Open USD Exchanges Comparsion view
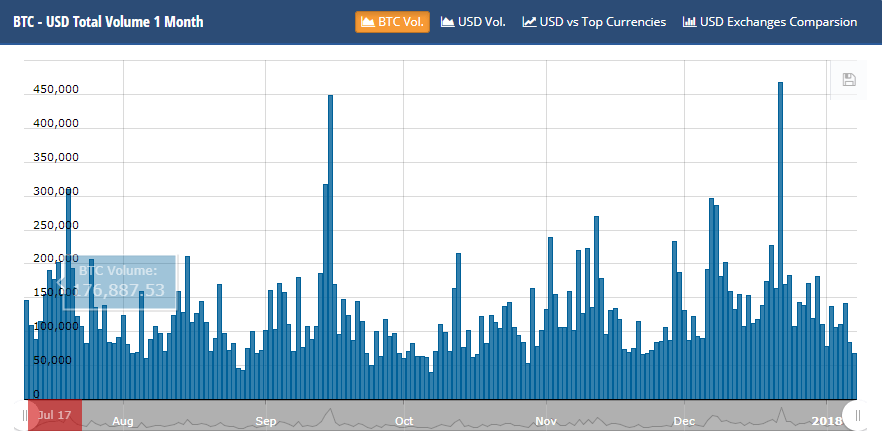The width and height of the screenshot is (882, 431). pyautogui.click(x=770, y=22)
